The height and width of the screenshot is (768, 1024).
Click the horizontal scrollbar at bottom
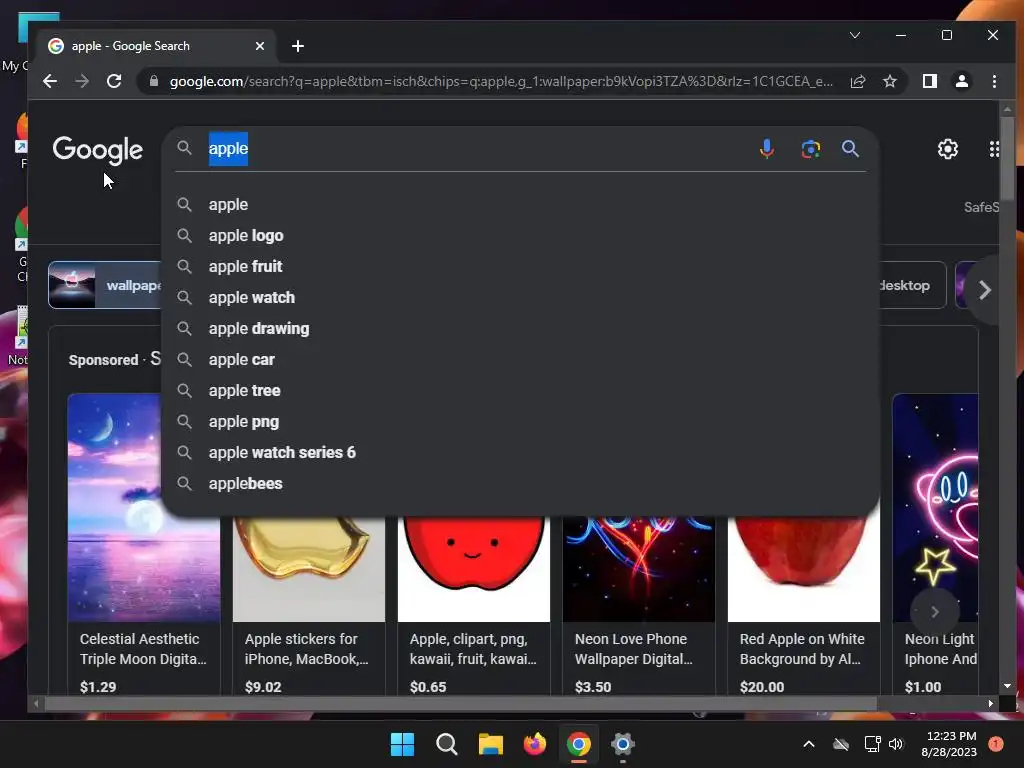tap(460, 703)
